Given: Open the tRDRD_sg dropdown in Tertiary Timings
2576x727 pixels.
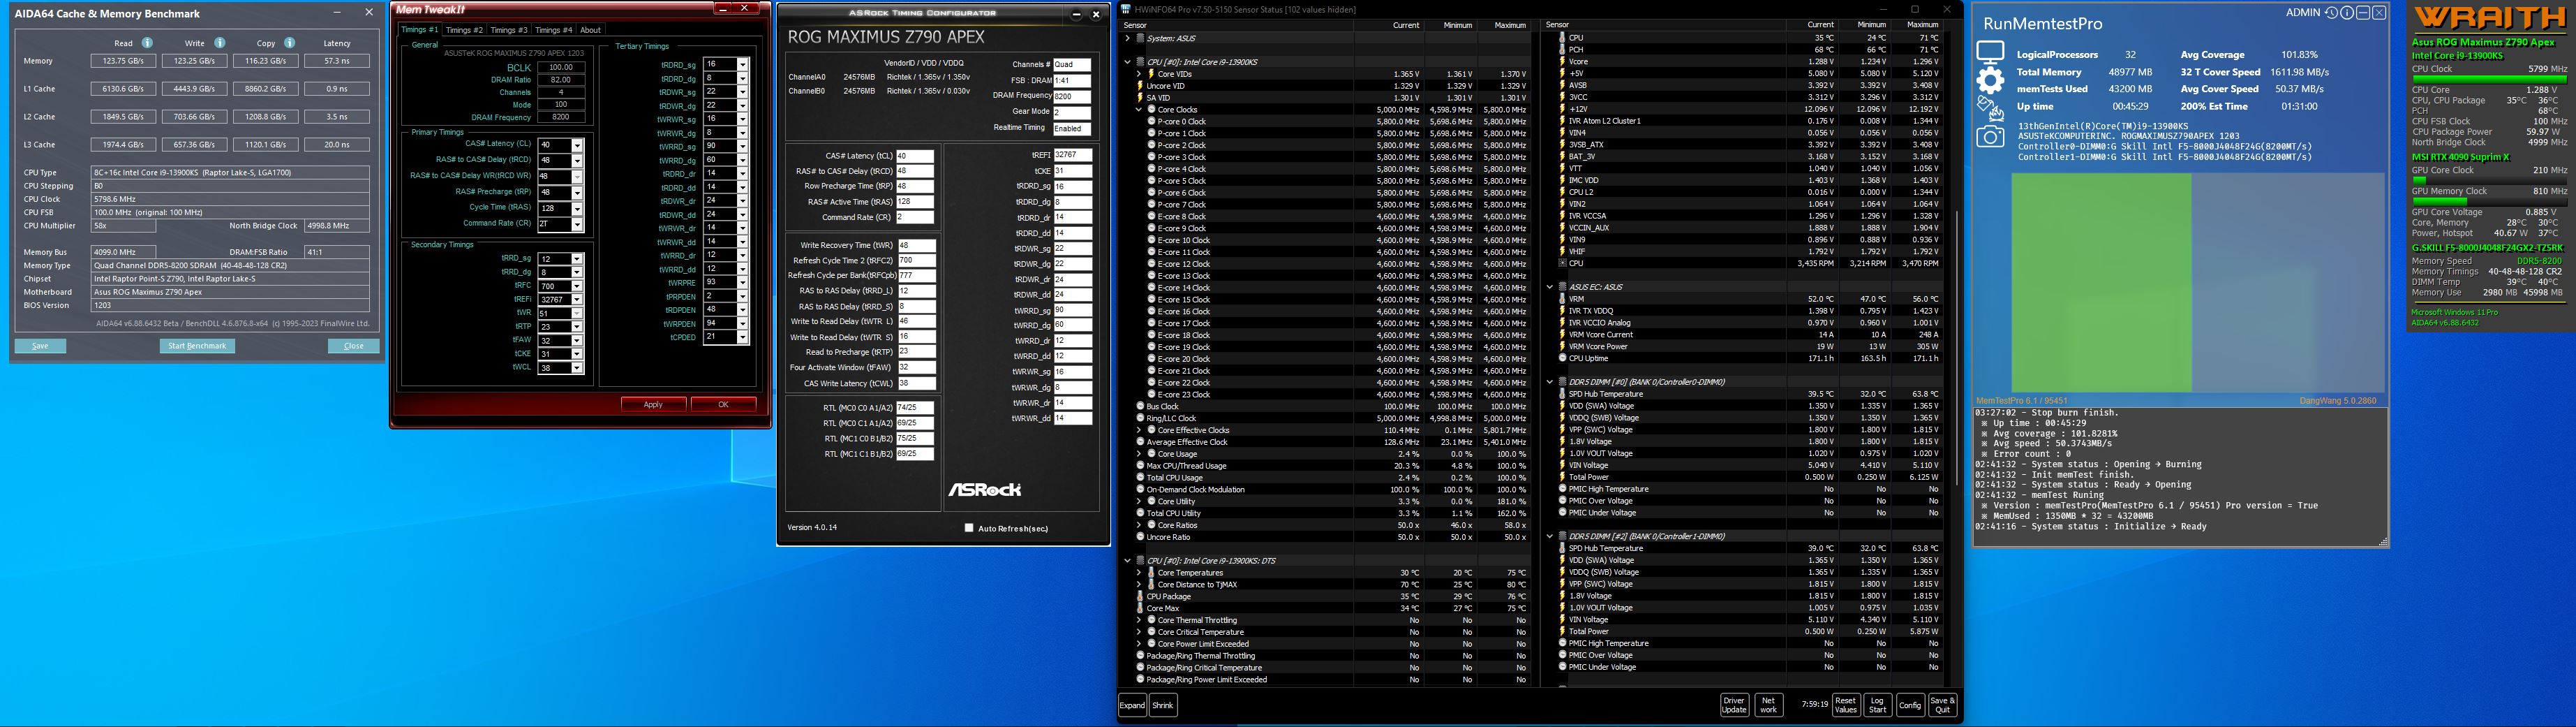Looking at the screenshot, I should (x=742, y=65).
